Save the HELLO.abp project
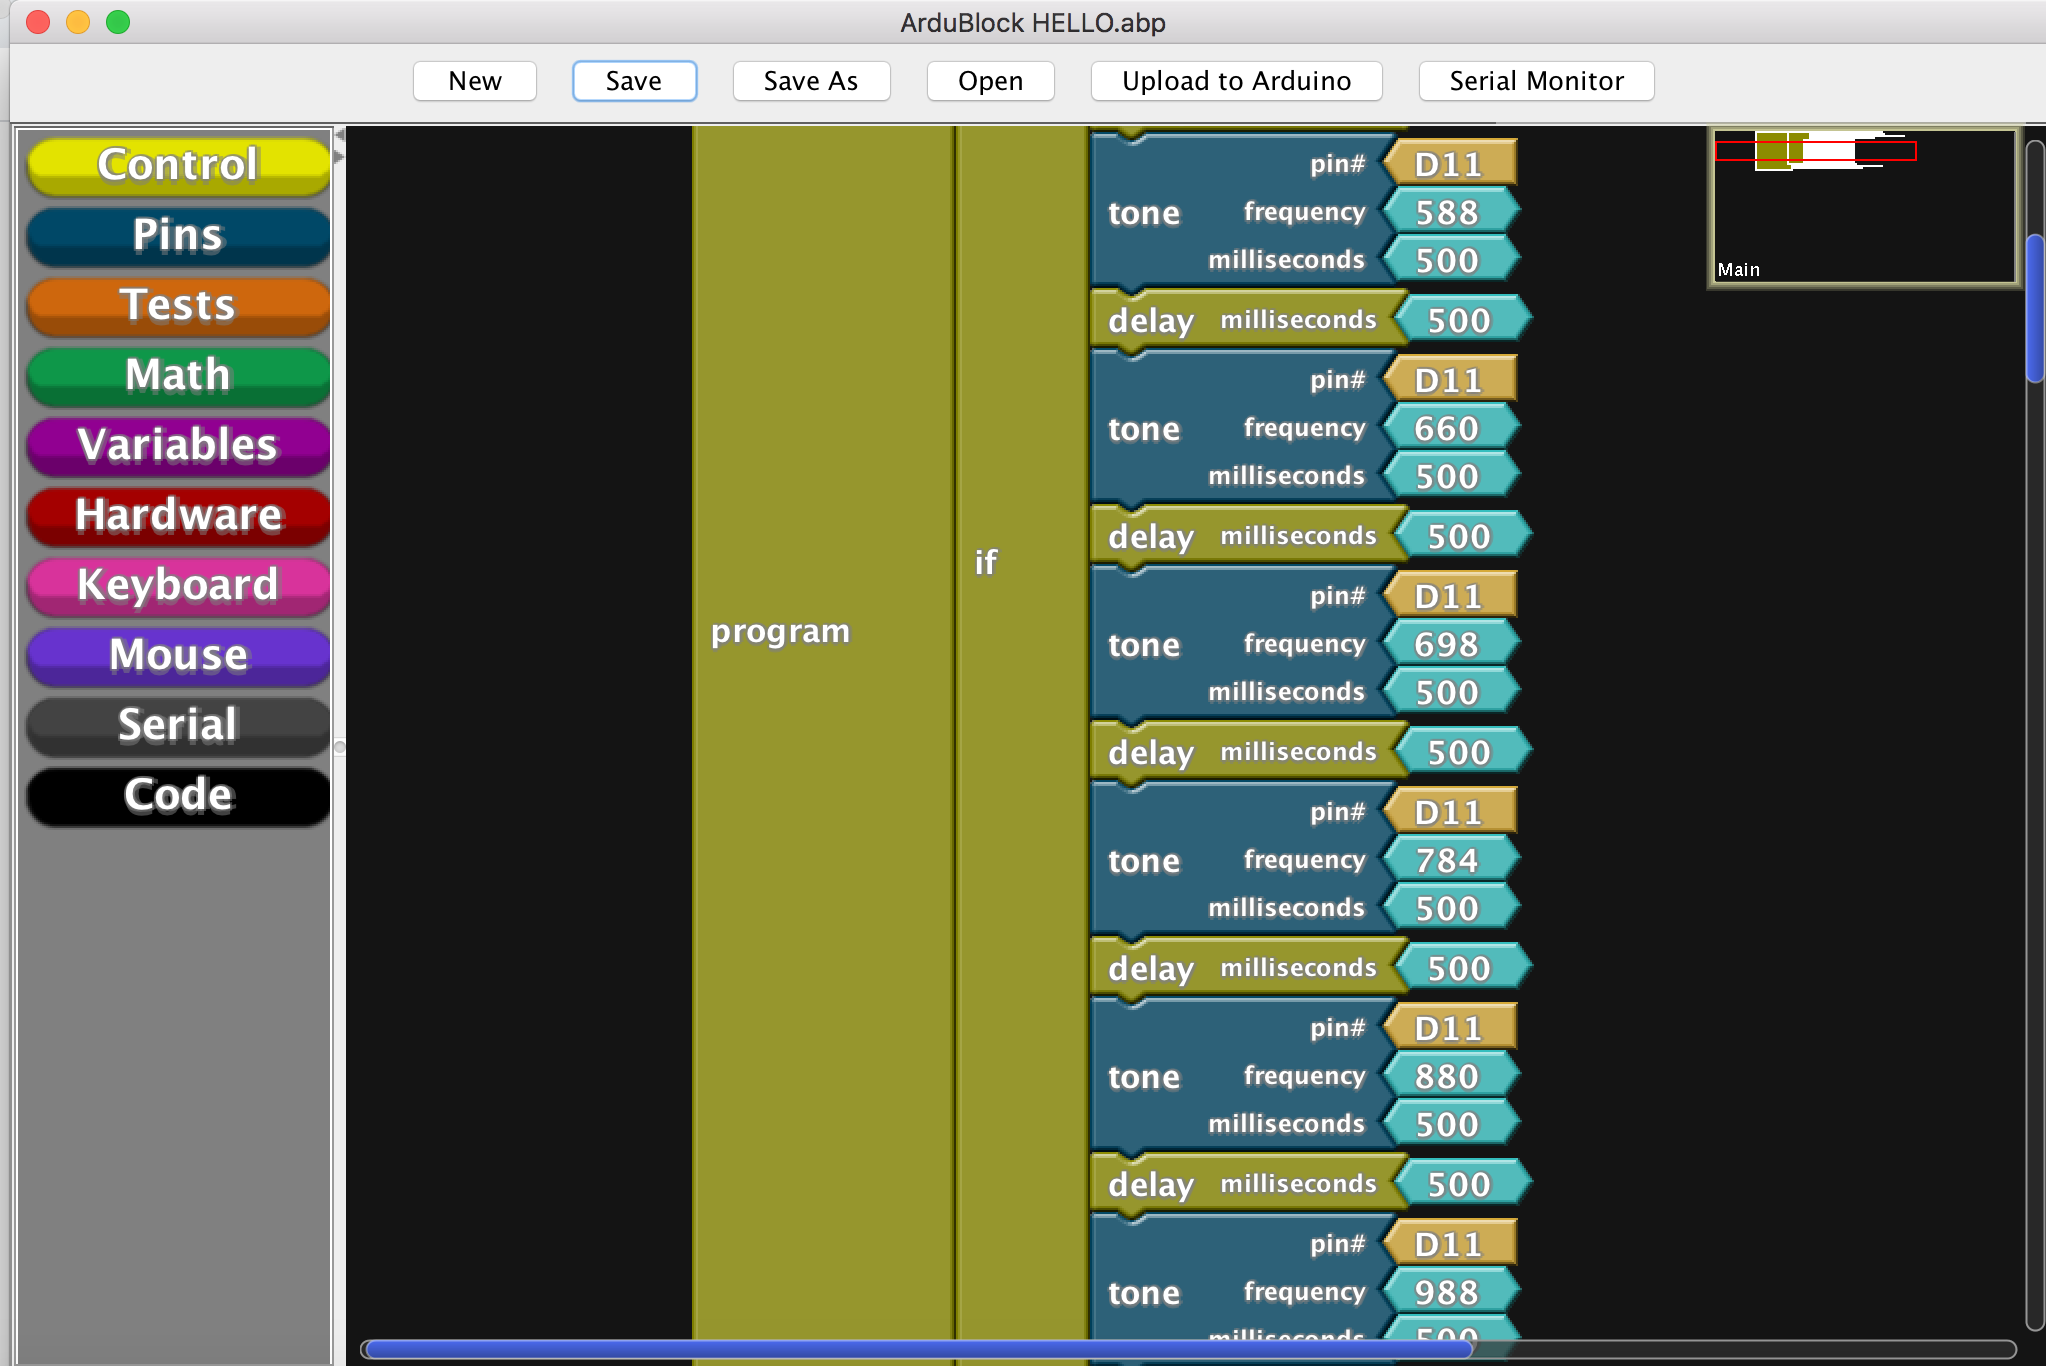The image size is (2046, 1366). (x=634, y=81)
